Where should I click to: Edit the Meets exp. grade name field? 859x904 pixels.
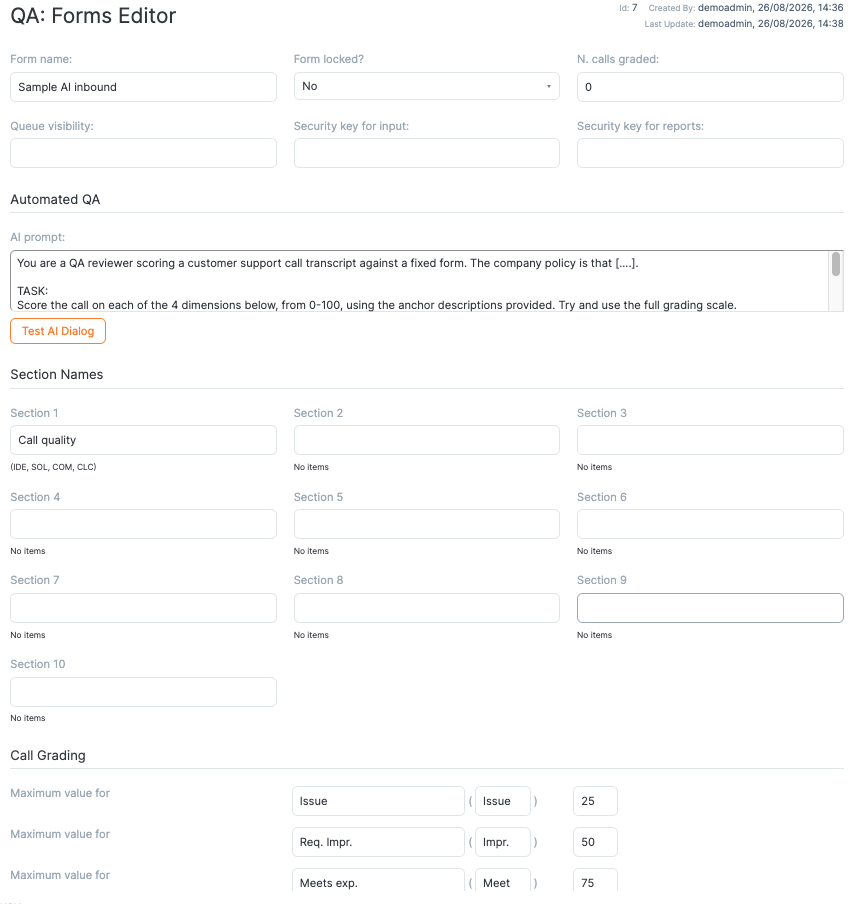378,881
